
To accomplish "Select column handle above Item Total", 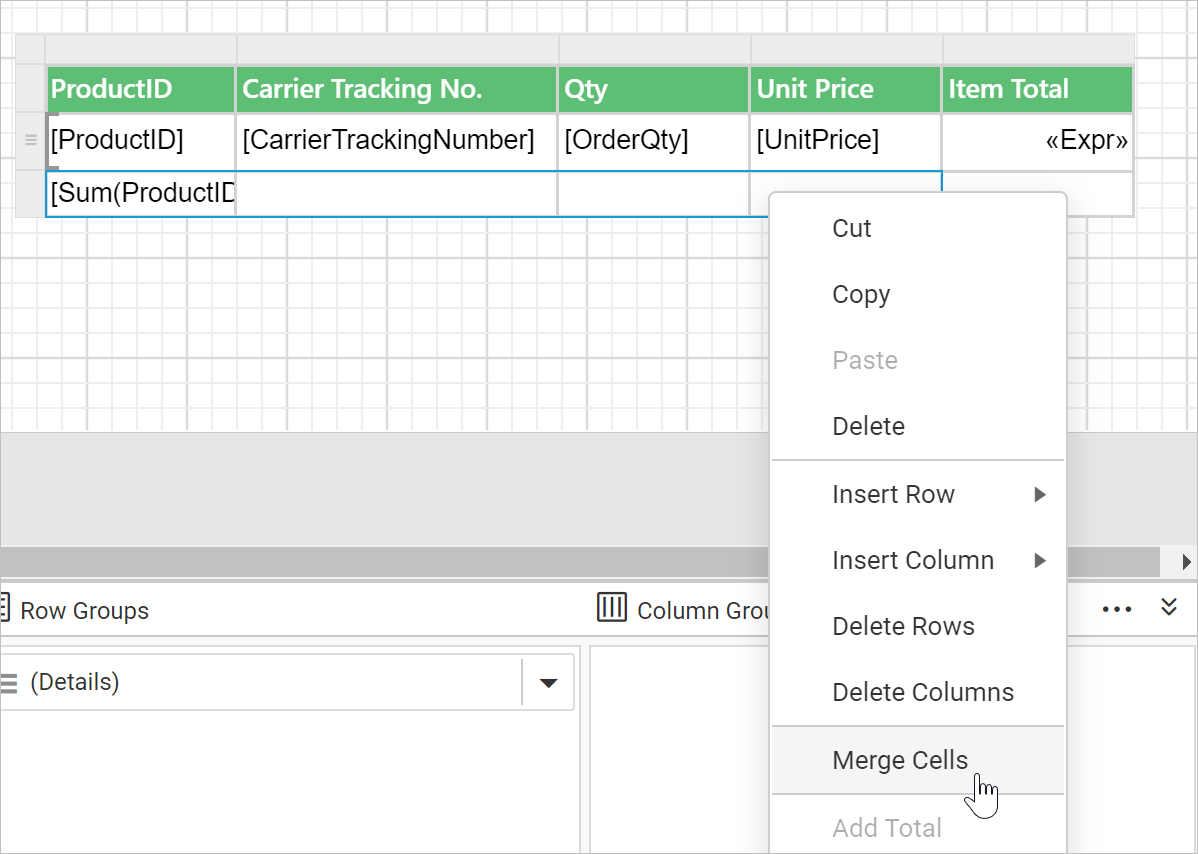I will click(1038, 49).
